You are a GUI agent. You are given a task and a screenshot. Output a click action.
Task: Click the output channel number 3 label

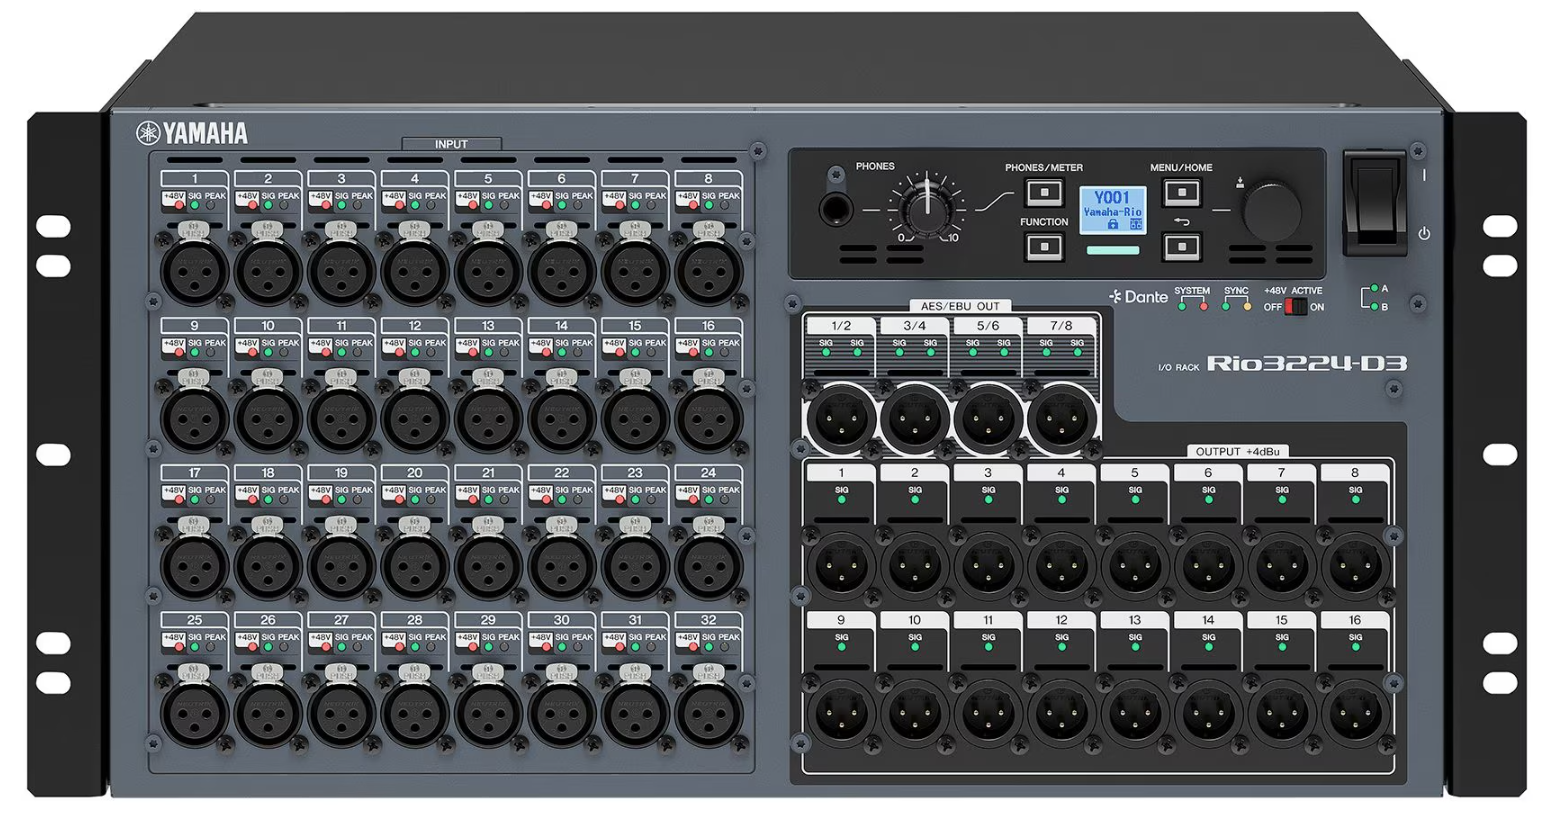click(988, 473)
